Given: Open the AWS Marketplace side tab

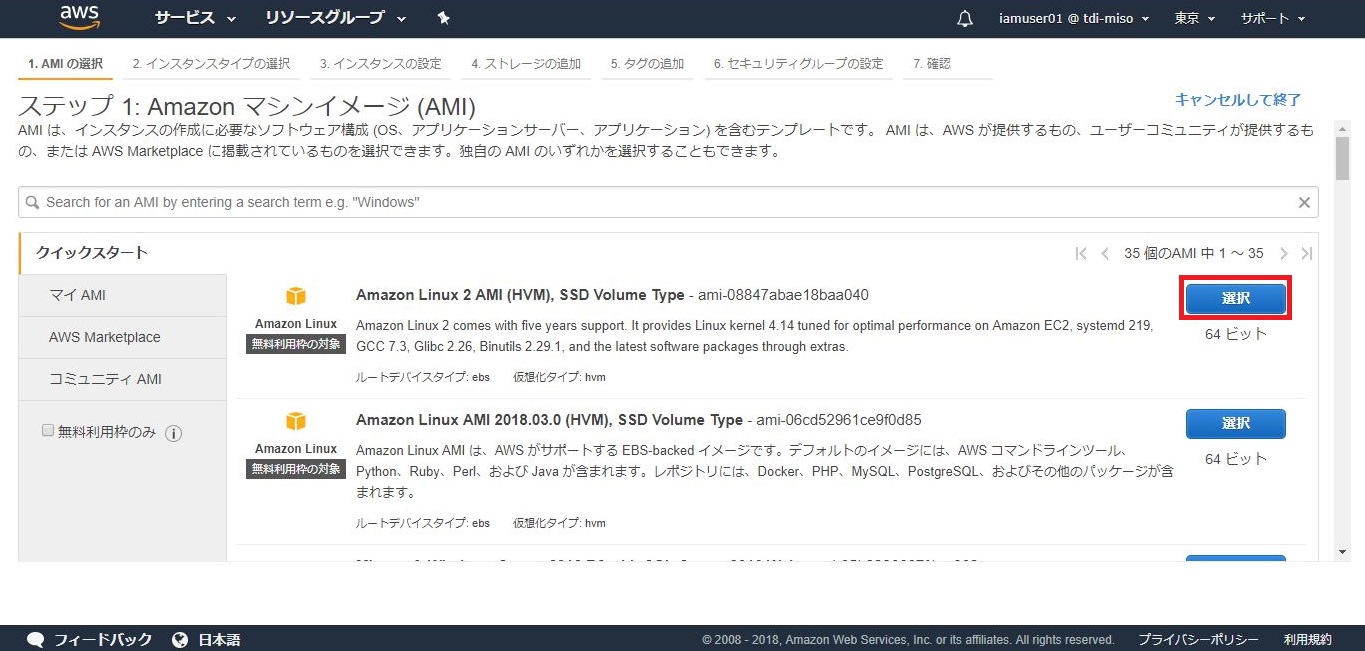Looking at the screenshot, I should point(105,337).
